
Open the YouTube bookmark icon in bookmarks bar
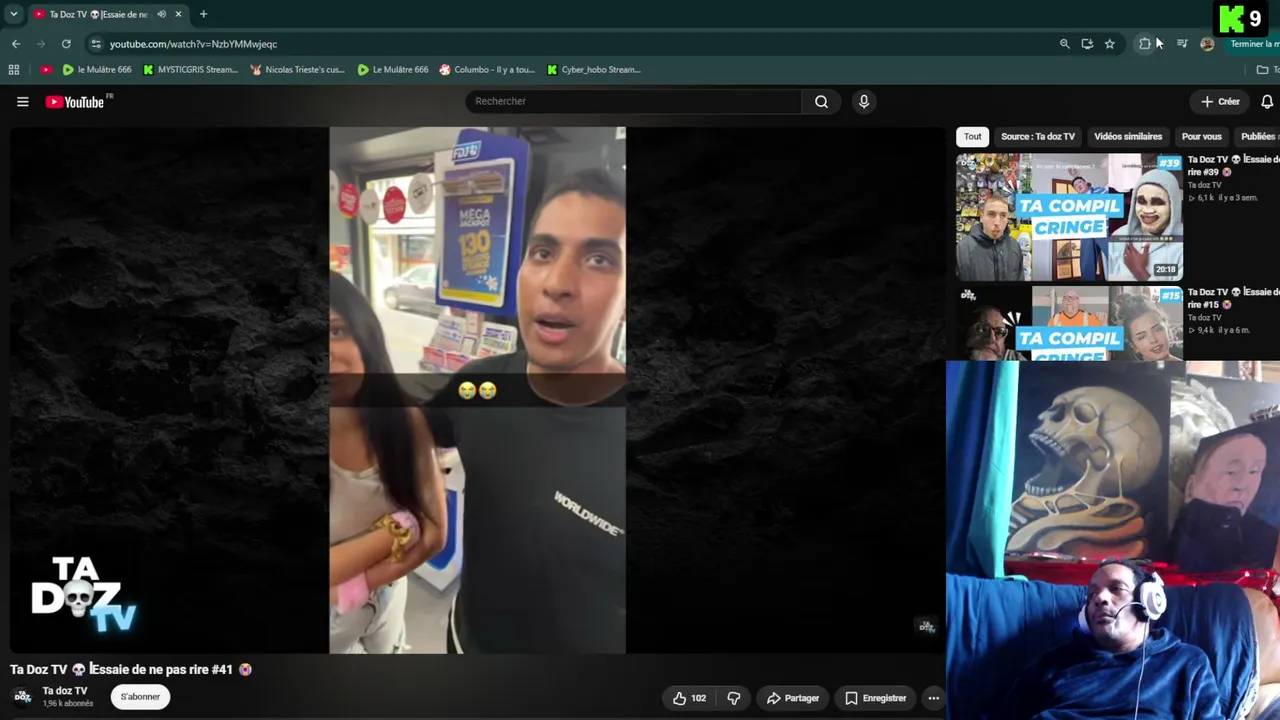point(46,70)
